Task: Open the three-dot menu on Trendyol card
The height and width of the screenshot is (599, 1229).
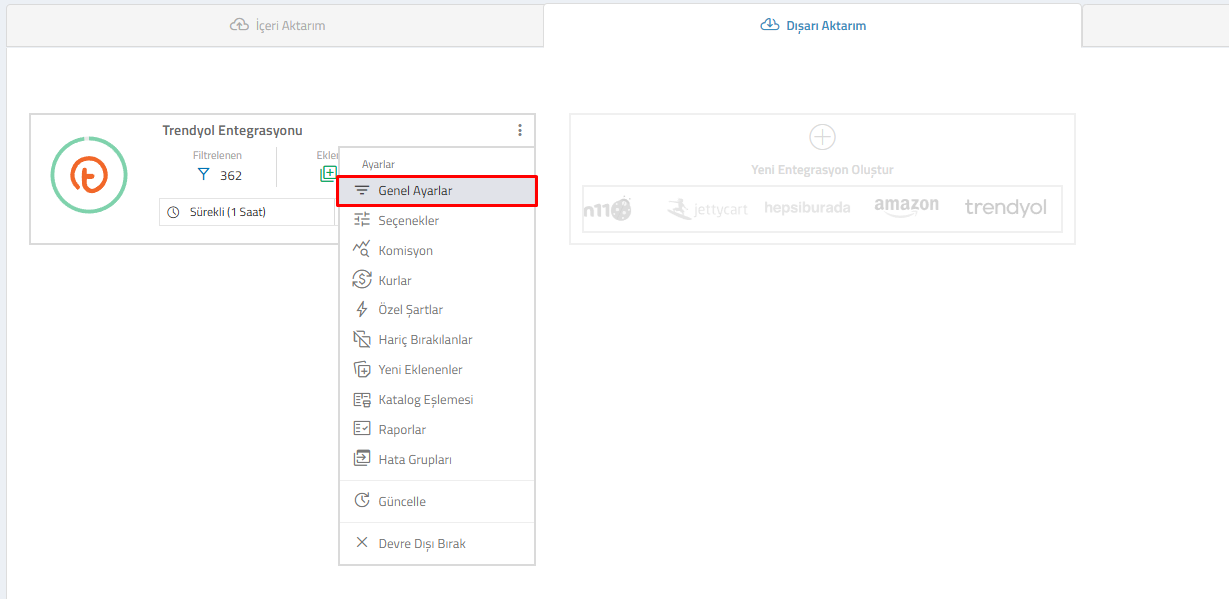Action: pyautogui.click(x=519, y=130)
